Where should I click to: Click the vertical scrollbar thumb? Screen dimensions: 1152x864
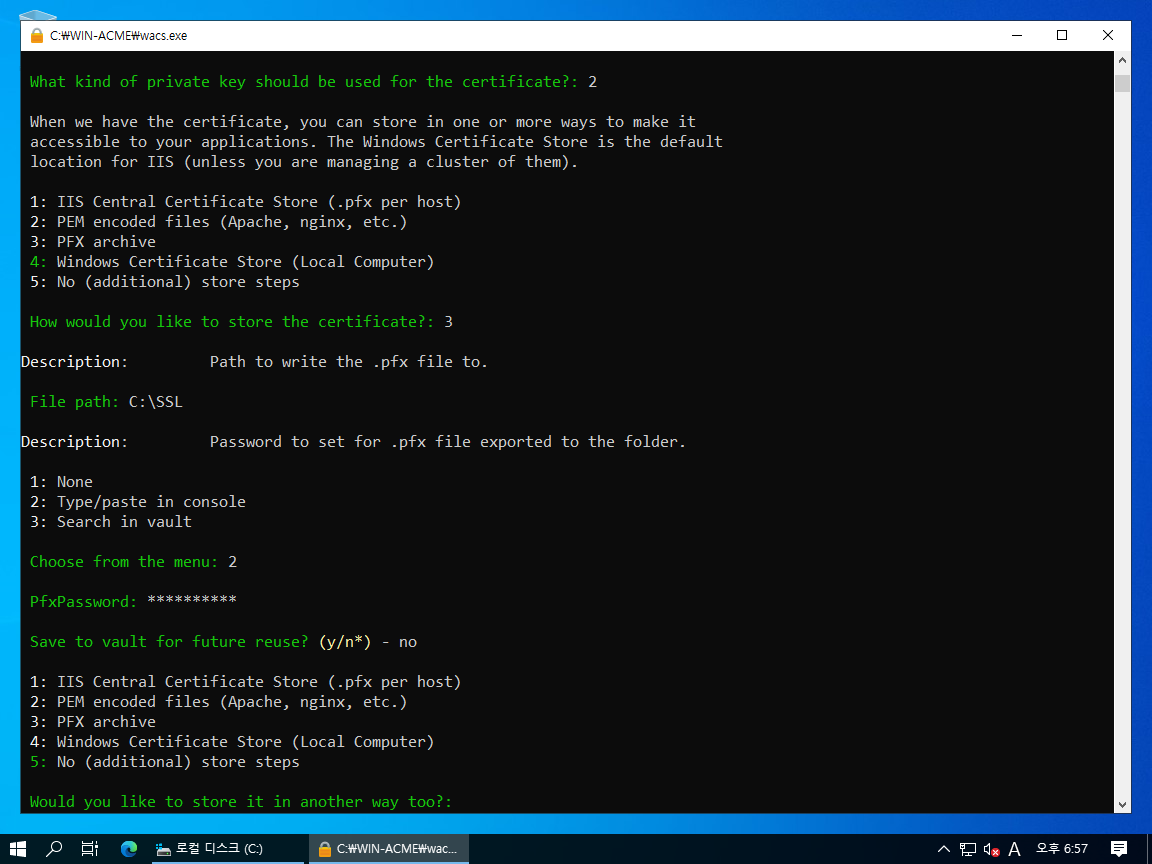1122,82
